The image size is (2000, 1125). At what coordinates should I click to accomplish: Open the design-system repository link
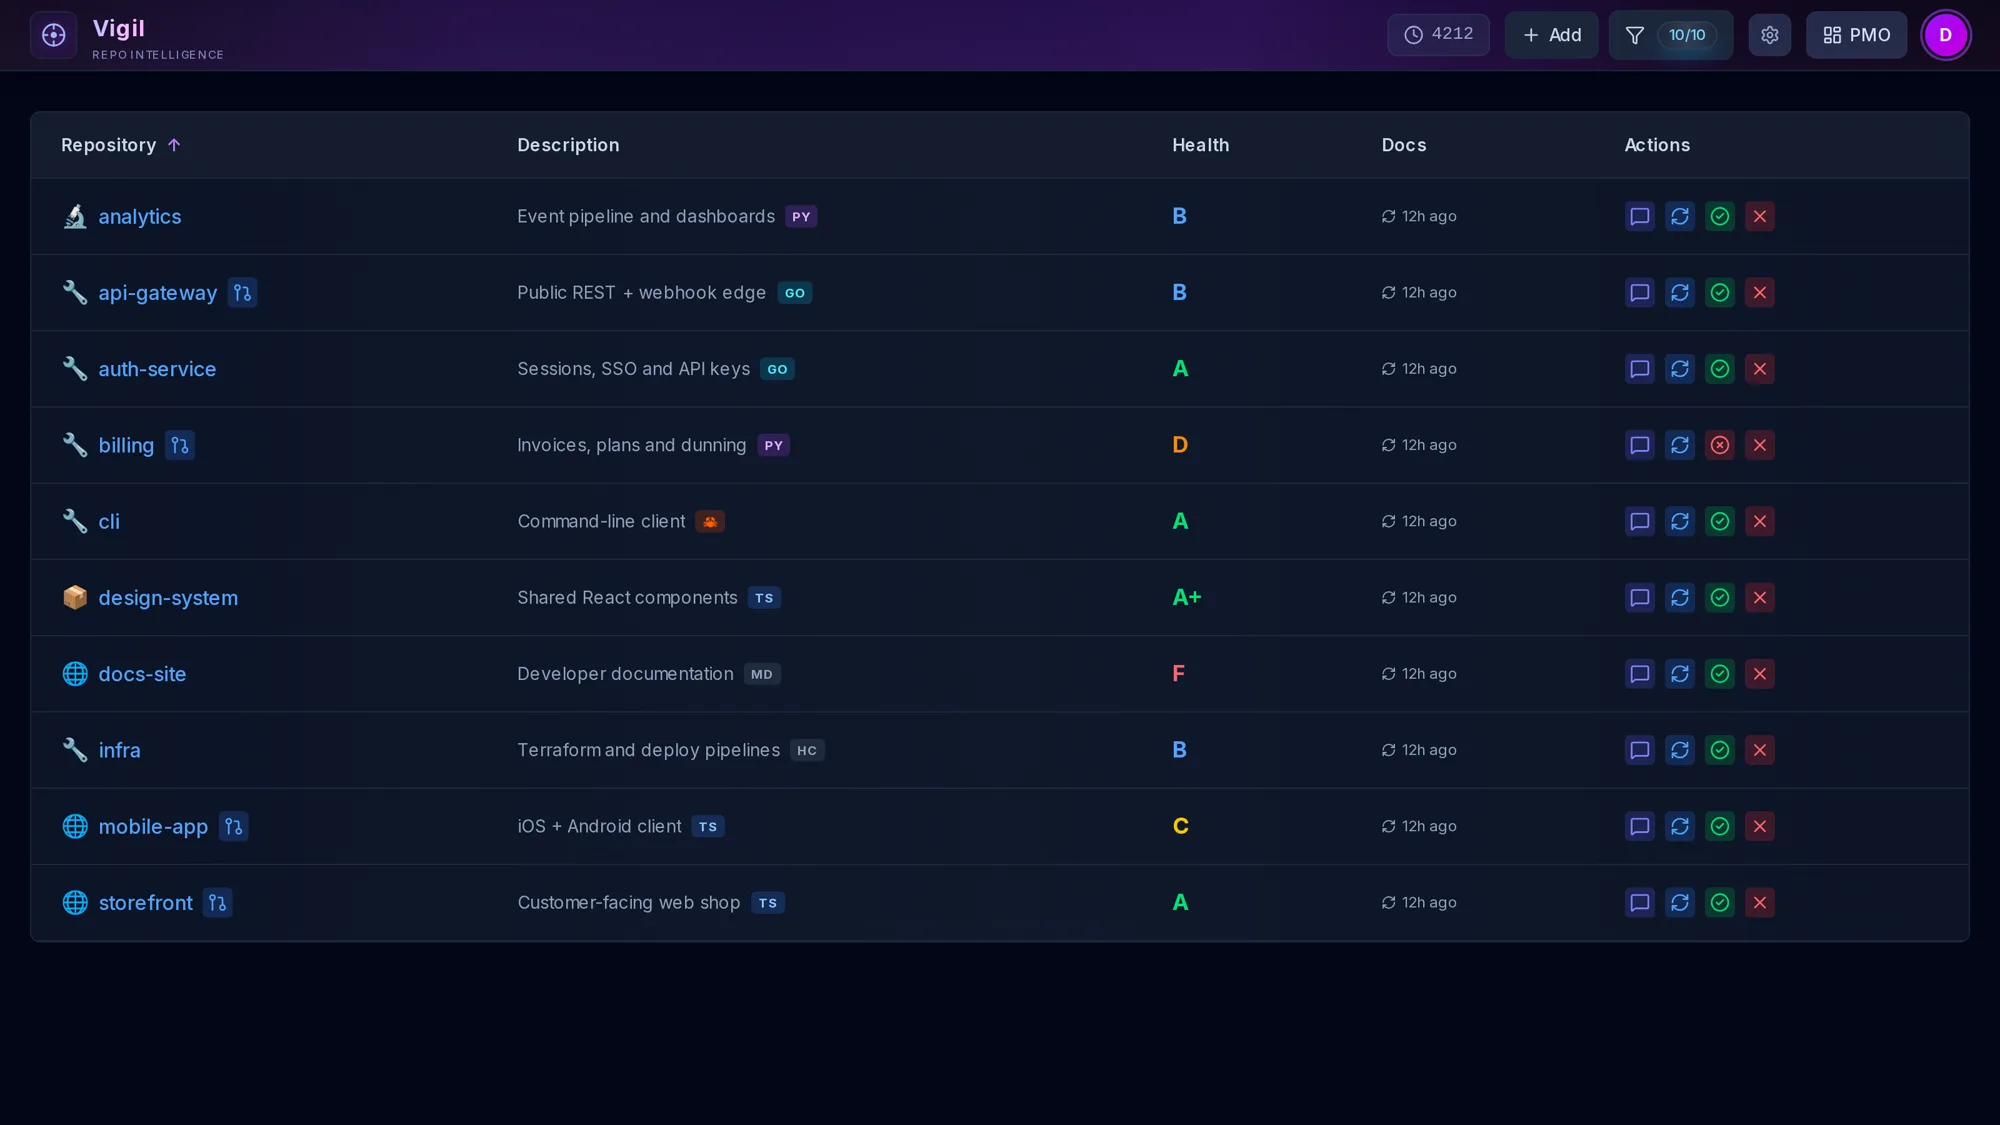click(x=168, y=598)
